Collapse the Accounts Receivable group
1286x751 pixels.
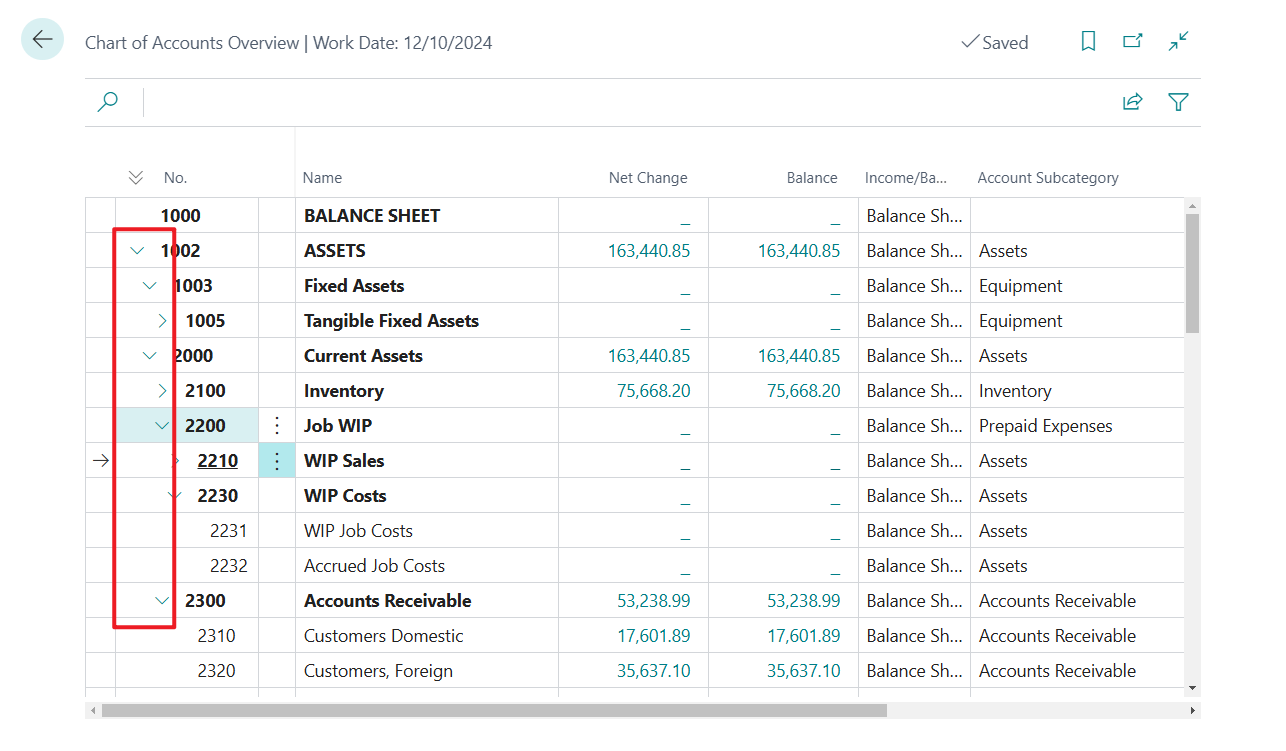tap(161, 600)
